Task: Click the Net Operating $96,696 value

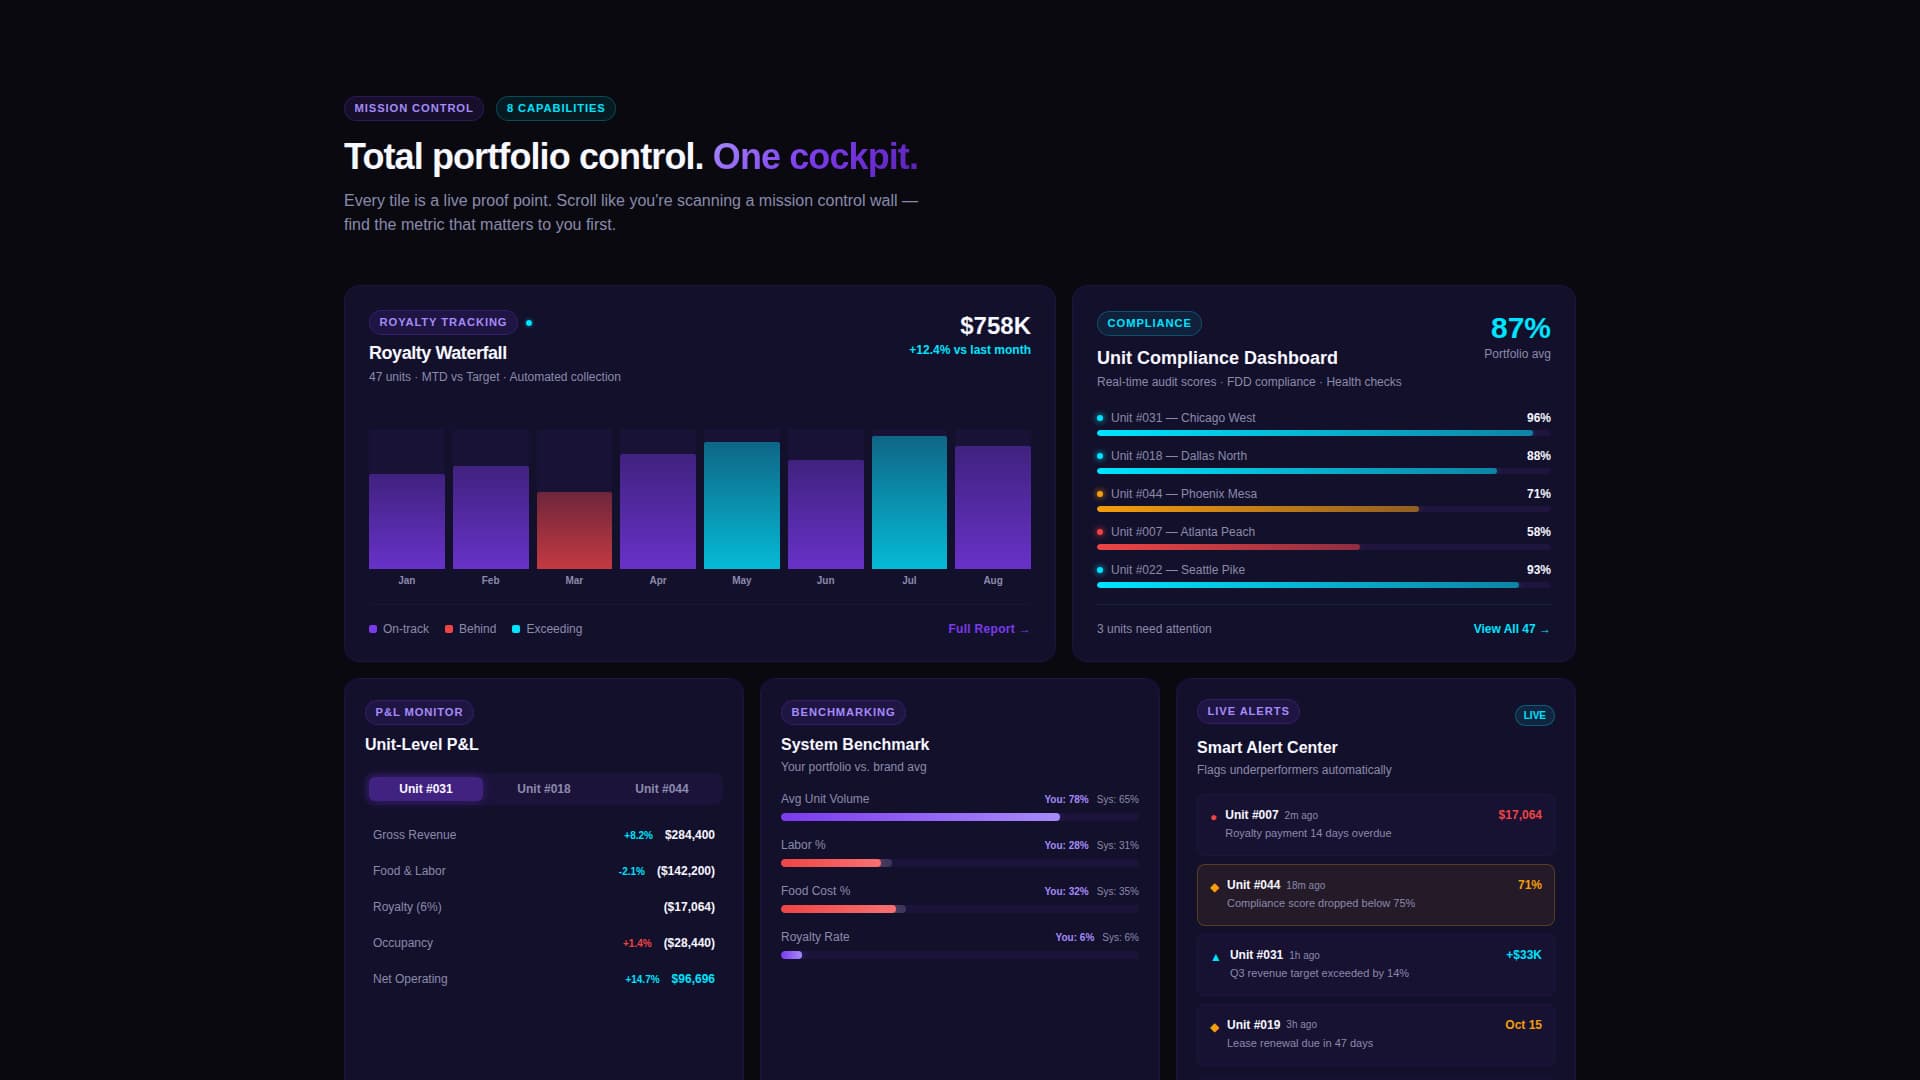Action: point(693,979)
